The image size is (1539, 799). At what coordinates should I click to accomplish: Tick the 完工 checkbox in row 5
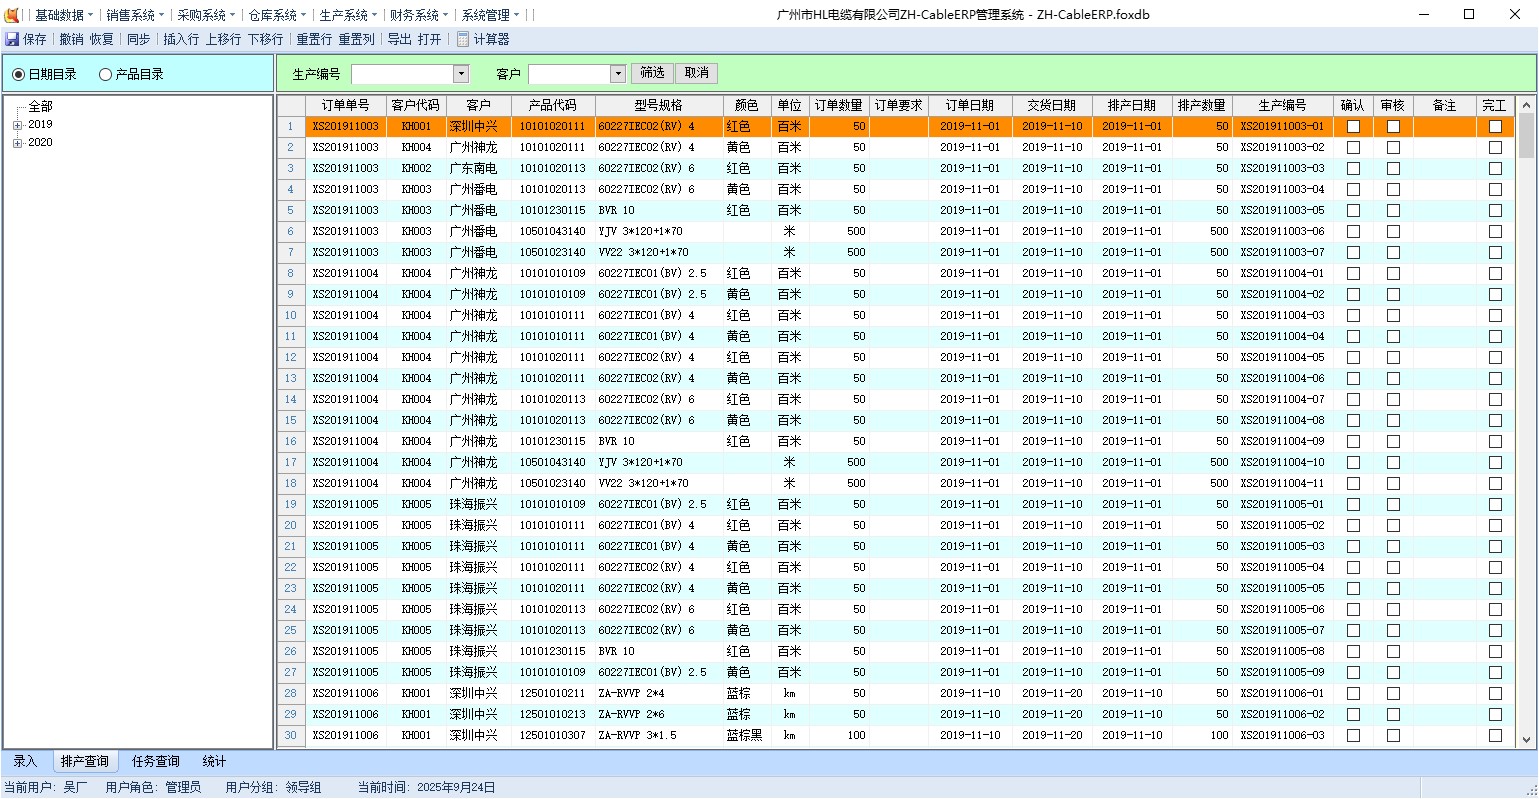pyautogui.click(x=1495, y=211)
